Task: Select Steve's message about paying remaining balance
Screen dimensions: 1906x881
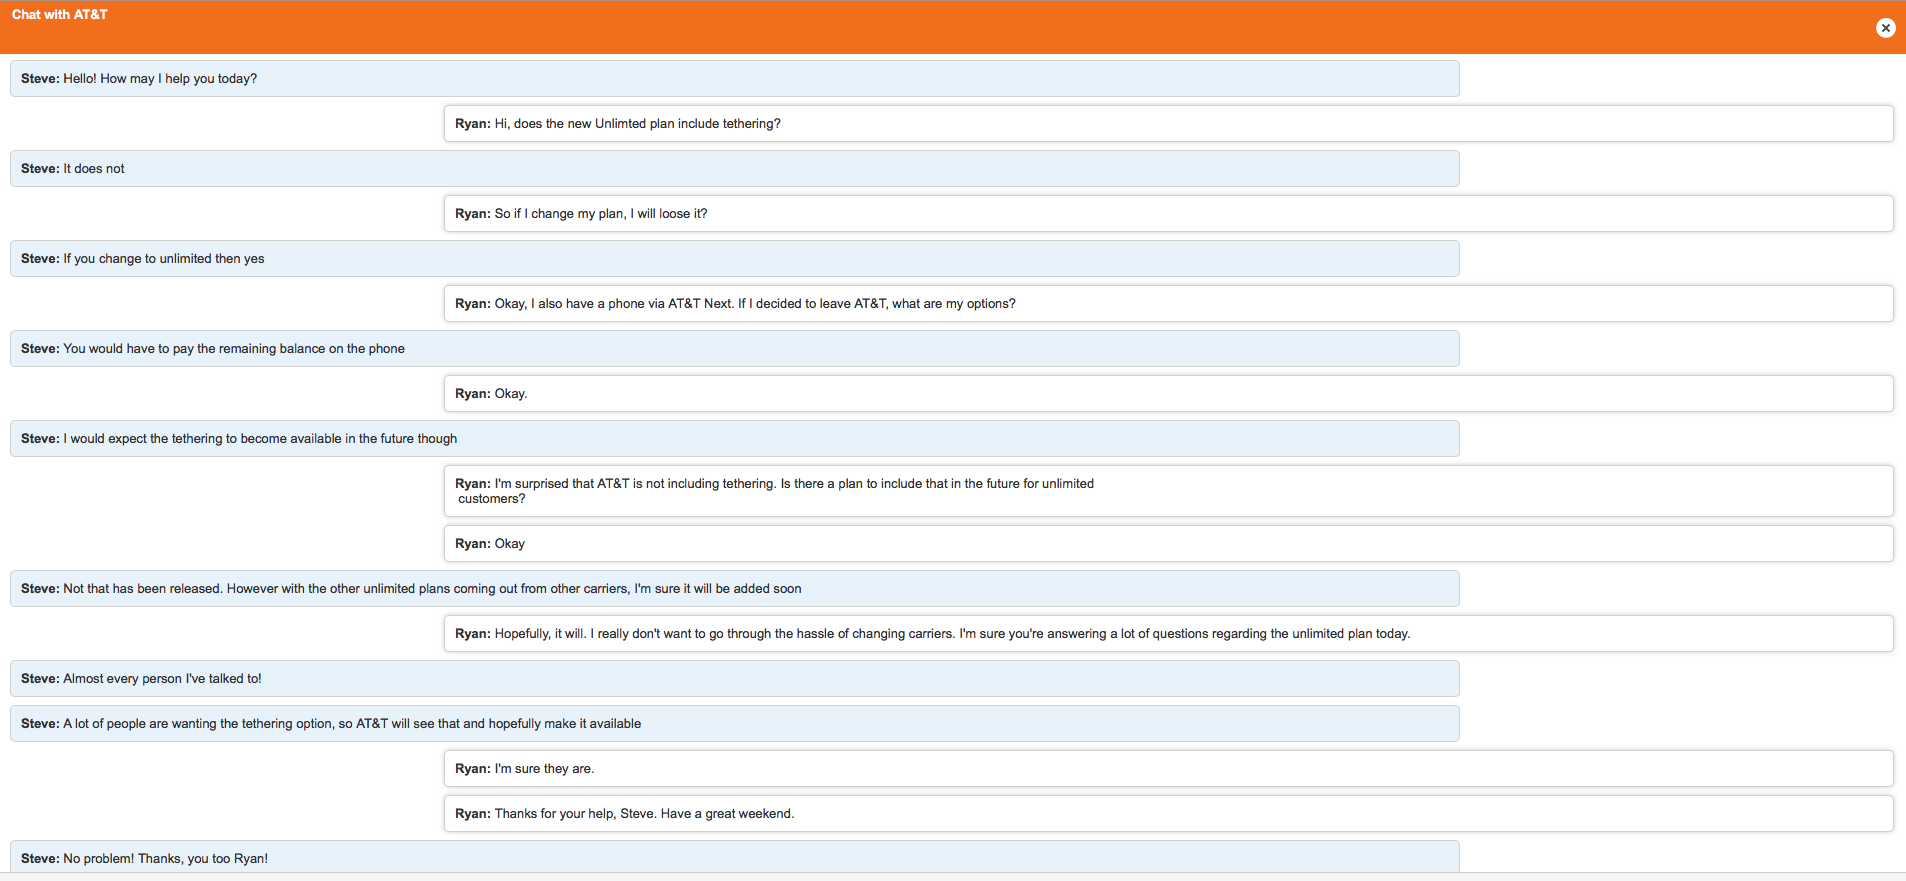Action: click(735, 348)
